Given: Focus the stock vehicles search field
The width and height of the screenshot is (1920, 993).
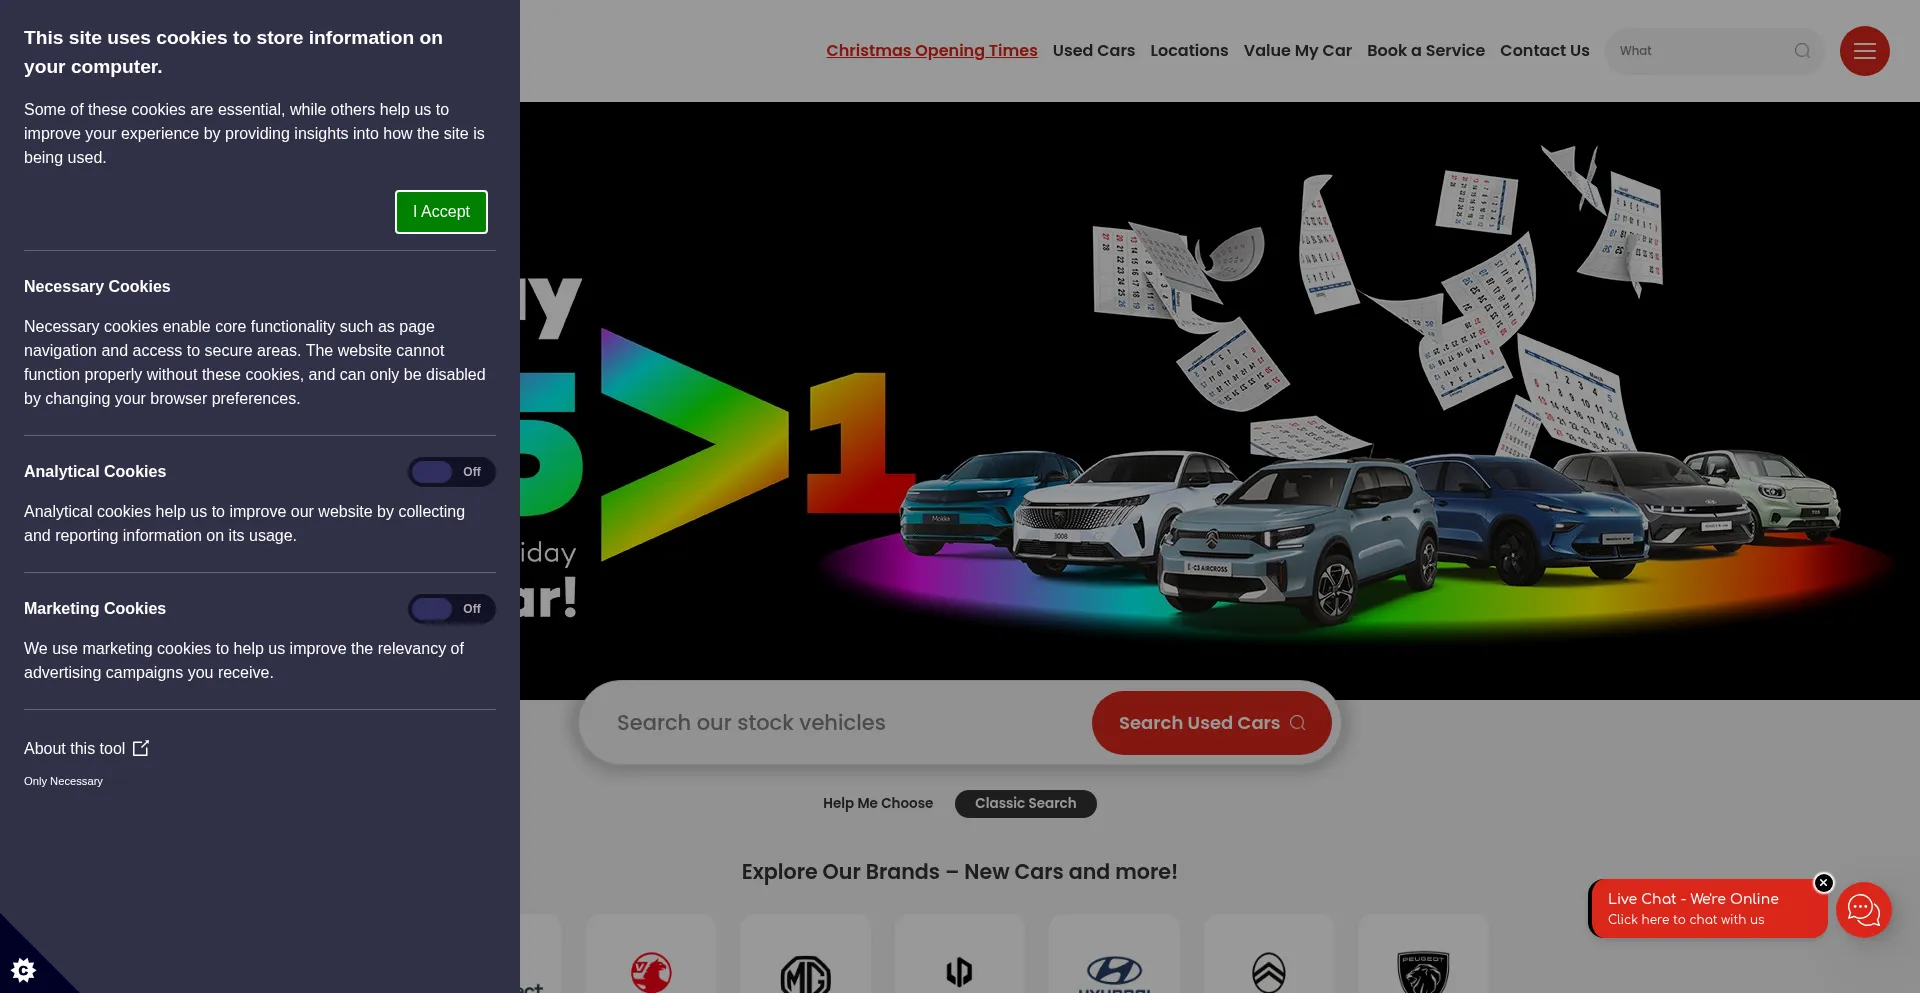Looking at the screenshot, I should (840, 723).
